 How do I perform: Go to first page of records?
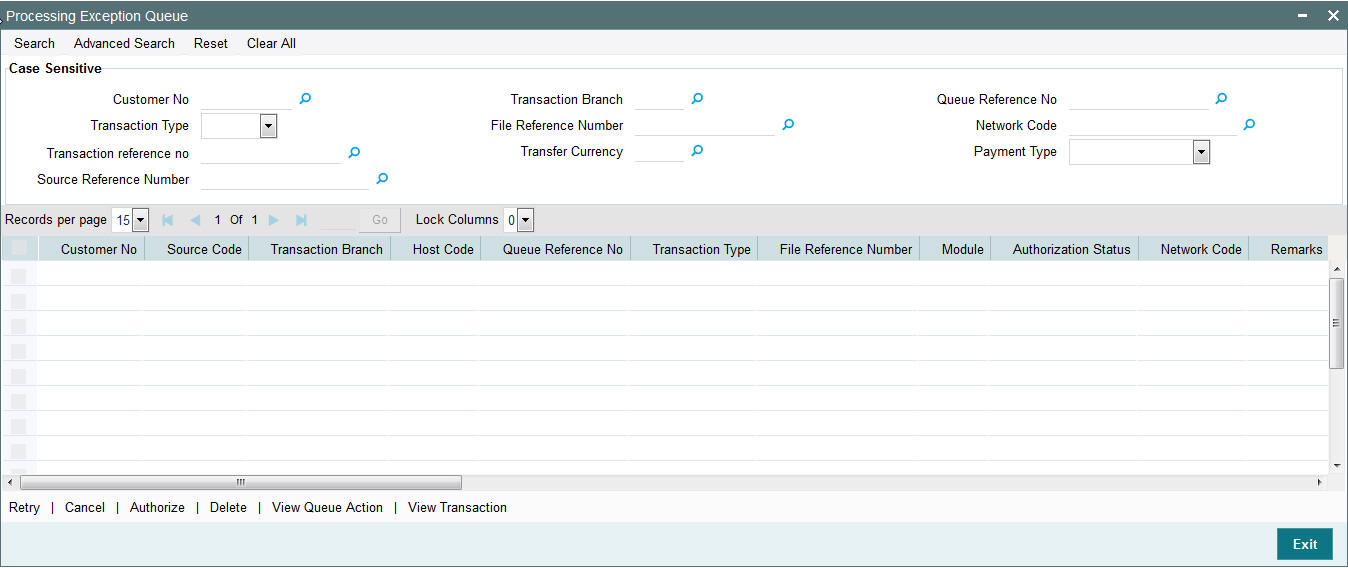point(168,220)
